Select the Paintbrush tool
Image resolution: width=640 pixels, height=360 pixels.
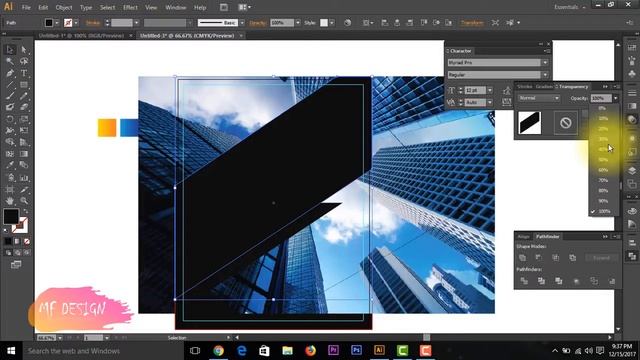pyautogui.click(x=10, y=96)
